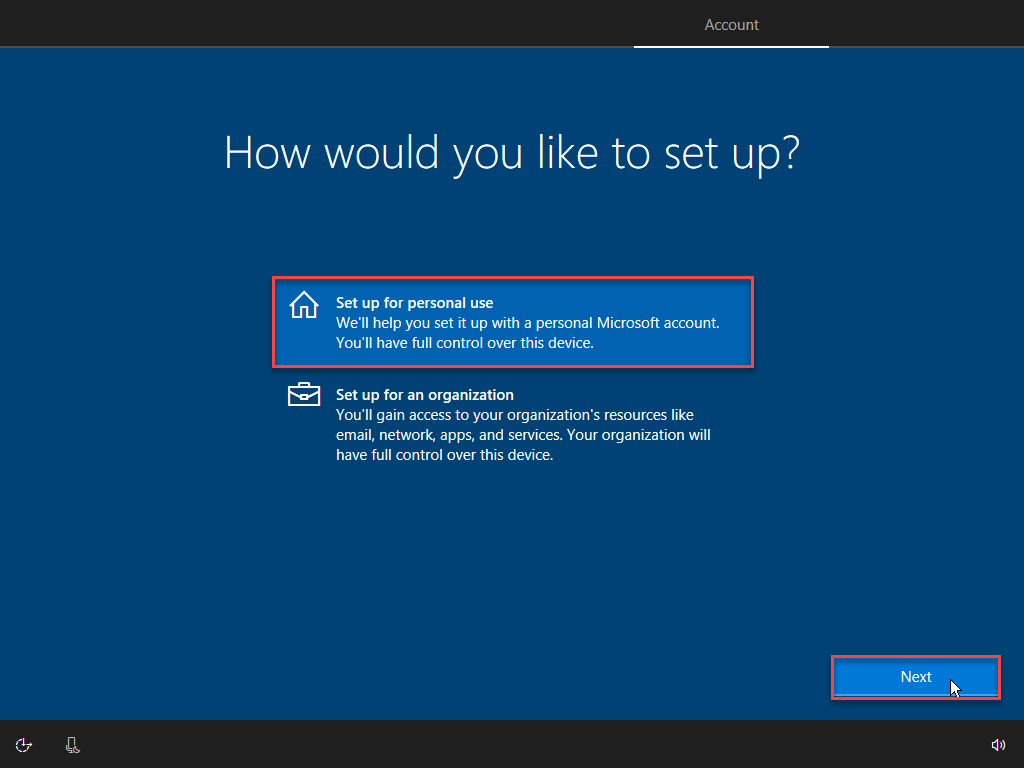Click the volume speaker icon at bottom right
The height and width of the screenshot is (768, 1024).
998,745
